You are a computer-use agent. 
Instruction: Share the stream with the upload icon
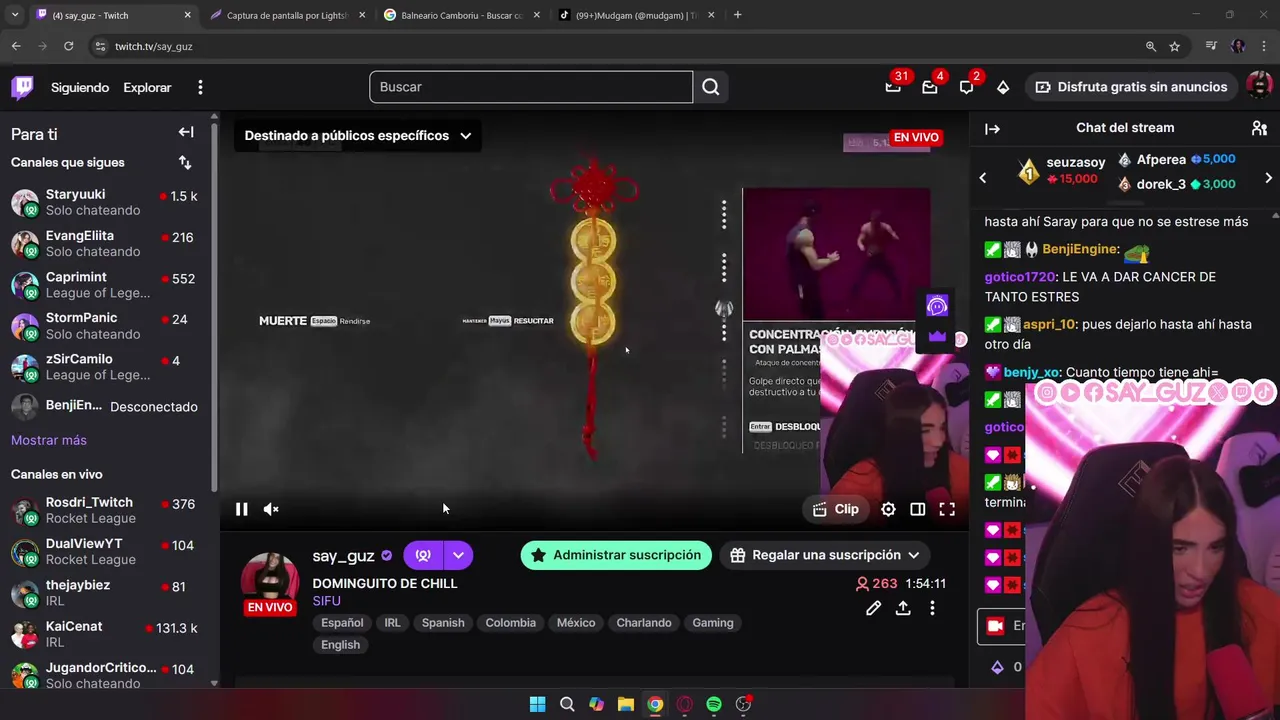click(903, 608)
